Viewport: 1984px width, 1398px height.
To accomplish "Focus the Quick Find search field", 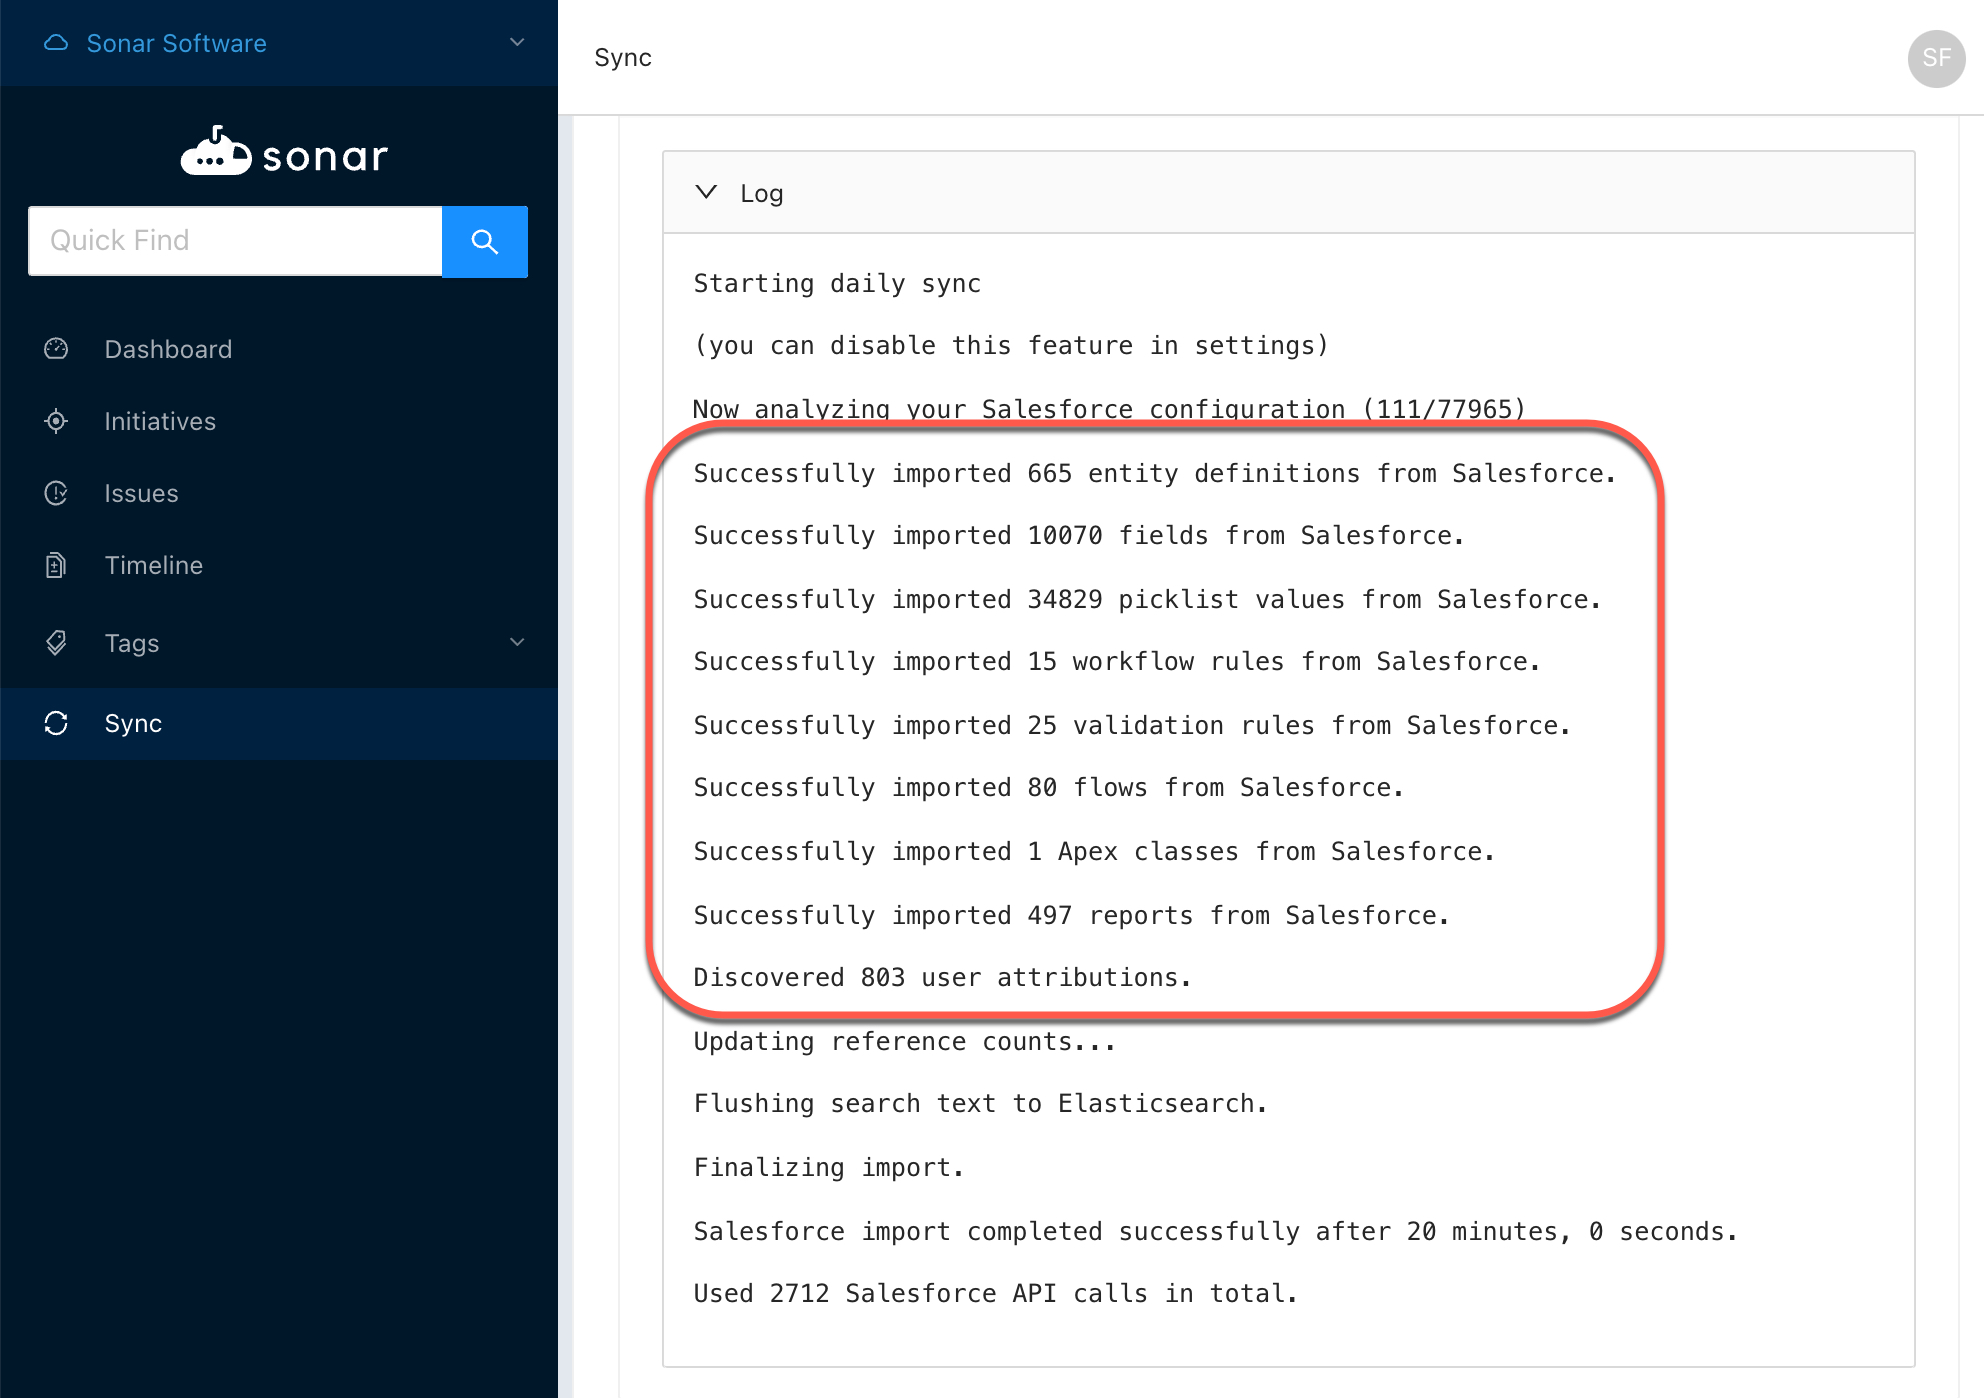I will [236, 241].
